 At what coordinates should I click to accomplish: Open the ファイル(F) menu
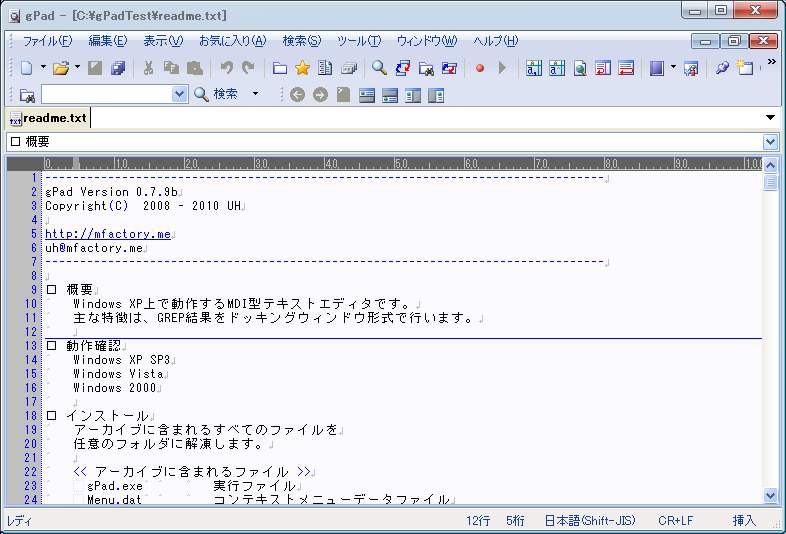(x=47, y=41)
